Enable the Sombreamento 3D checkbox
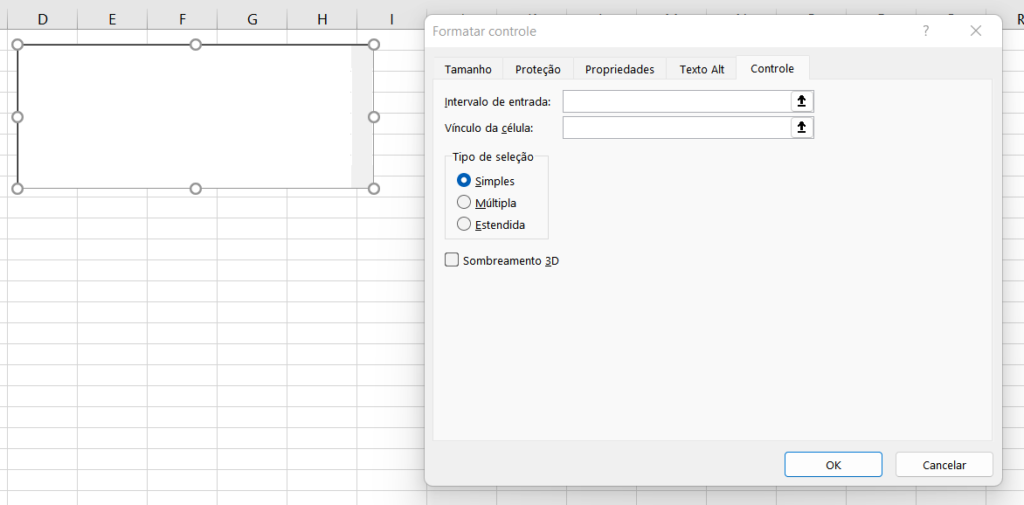Screen dimensions: 1024x505 (x=452, y=260)
